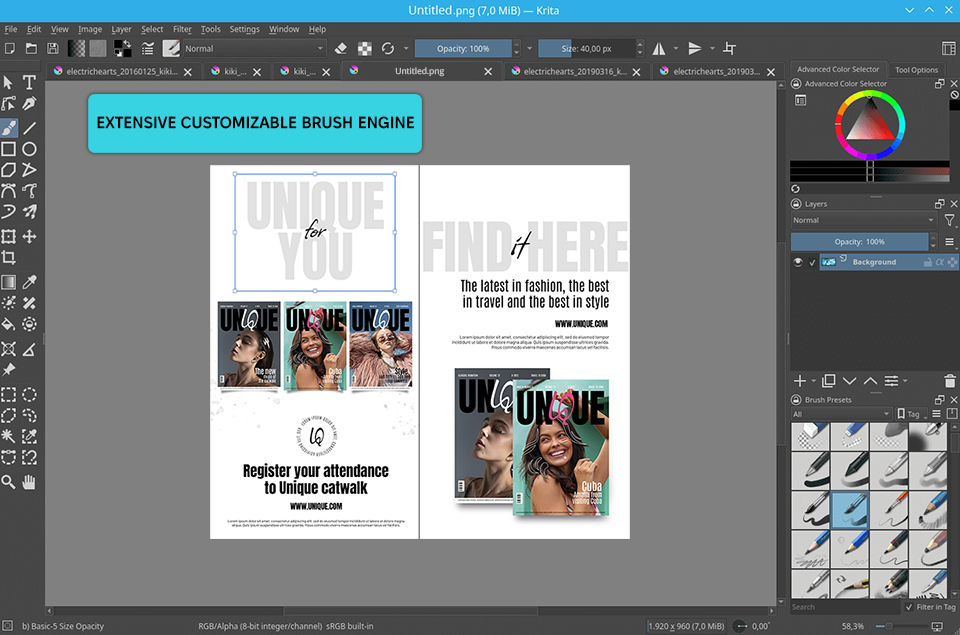
Task: Open the Tag button menu
Action: coord(912,414)
